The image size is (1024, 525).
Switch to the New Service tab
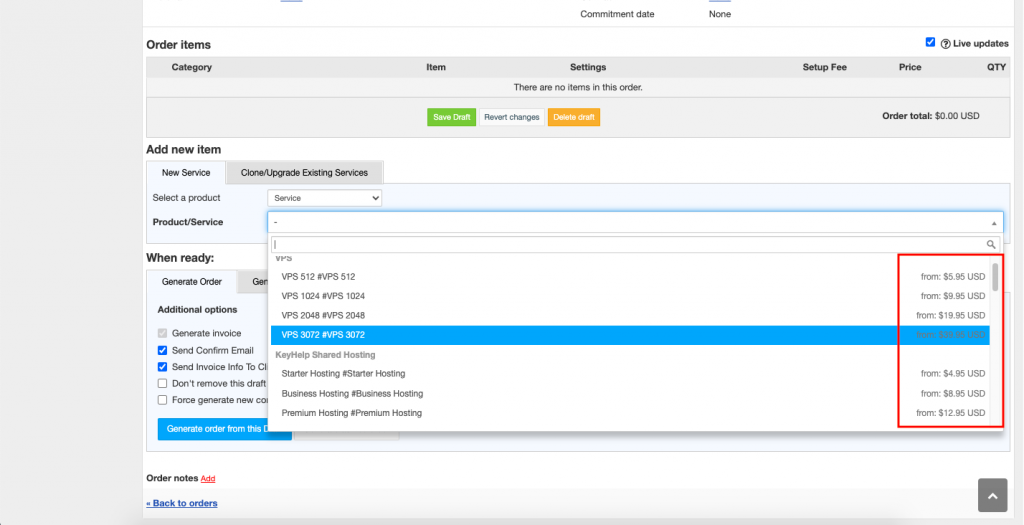tap(186, 172)
